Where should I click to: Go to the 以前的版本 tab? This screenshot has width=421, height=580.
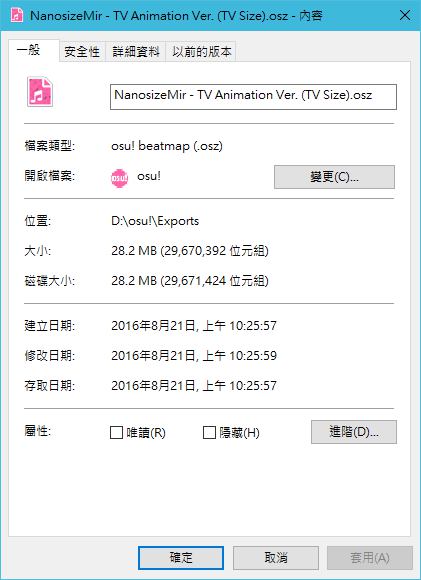click(x=201, y=51)
